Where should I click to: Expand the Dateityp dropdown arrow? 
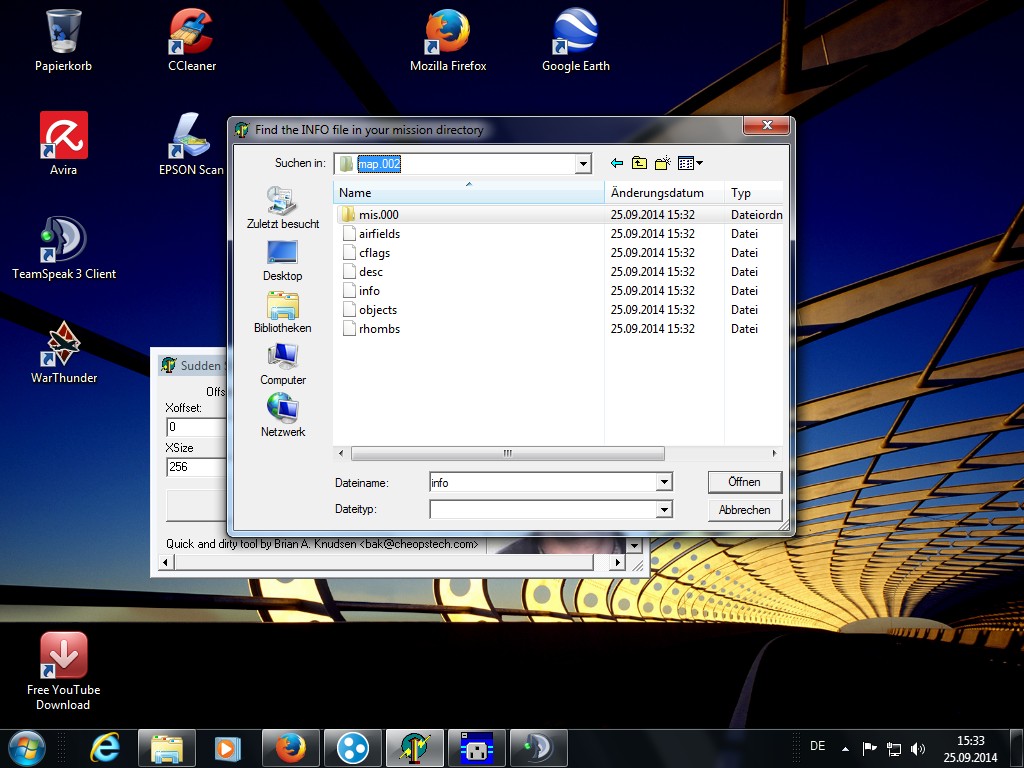click(664, 509)
